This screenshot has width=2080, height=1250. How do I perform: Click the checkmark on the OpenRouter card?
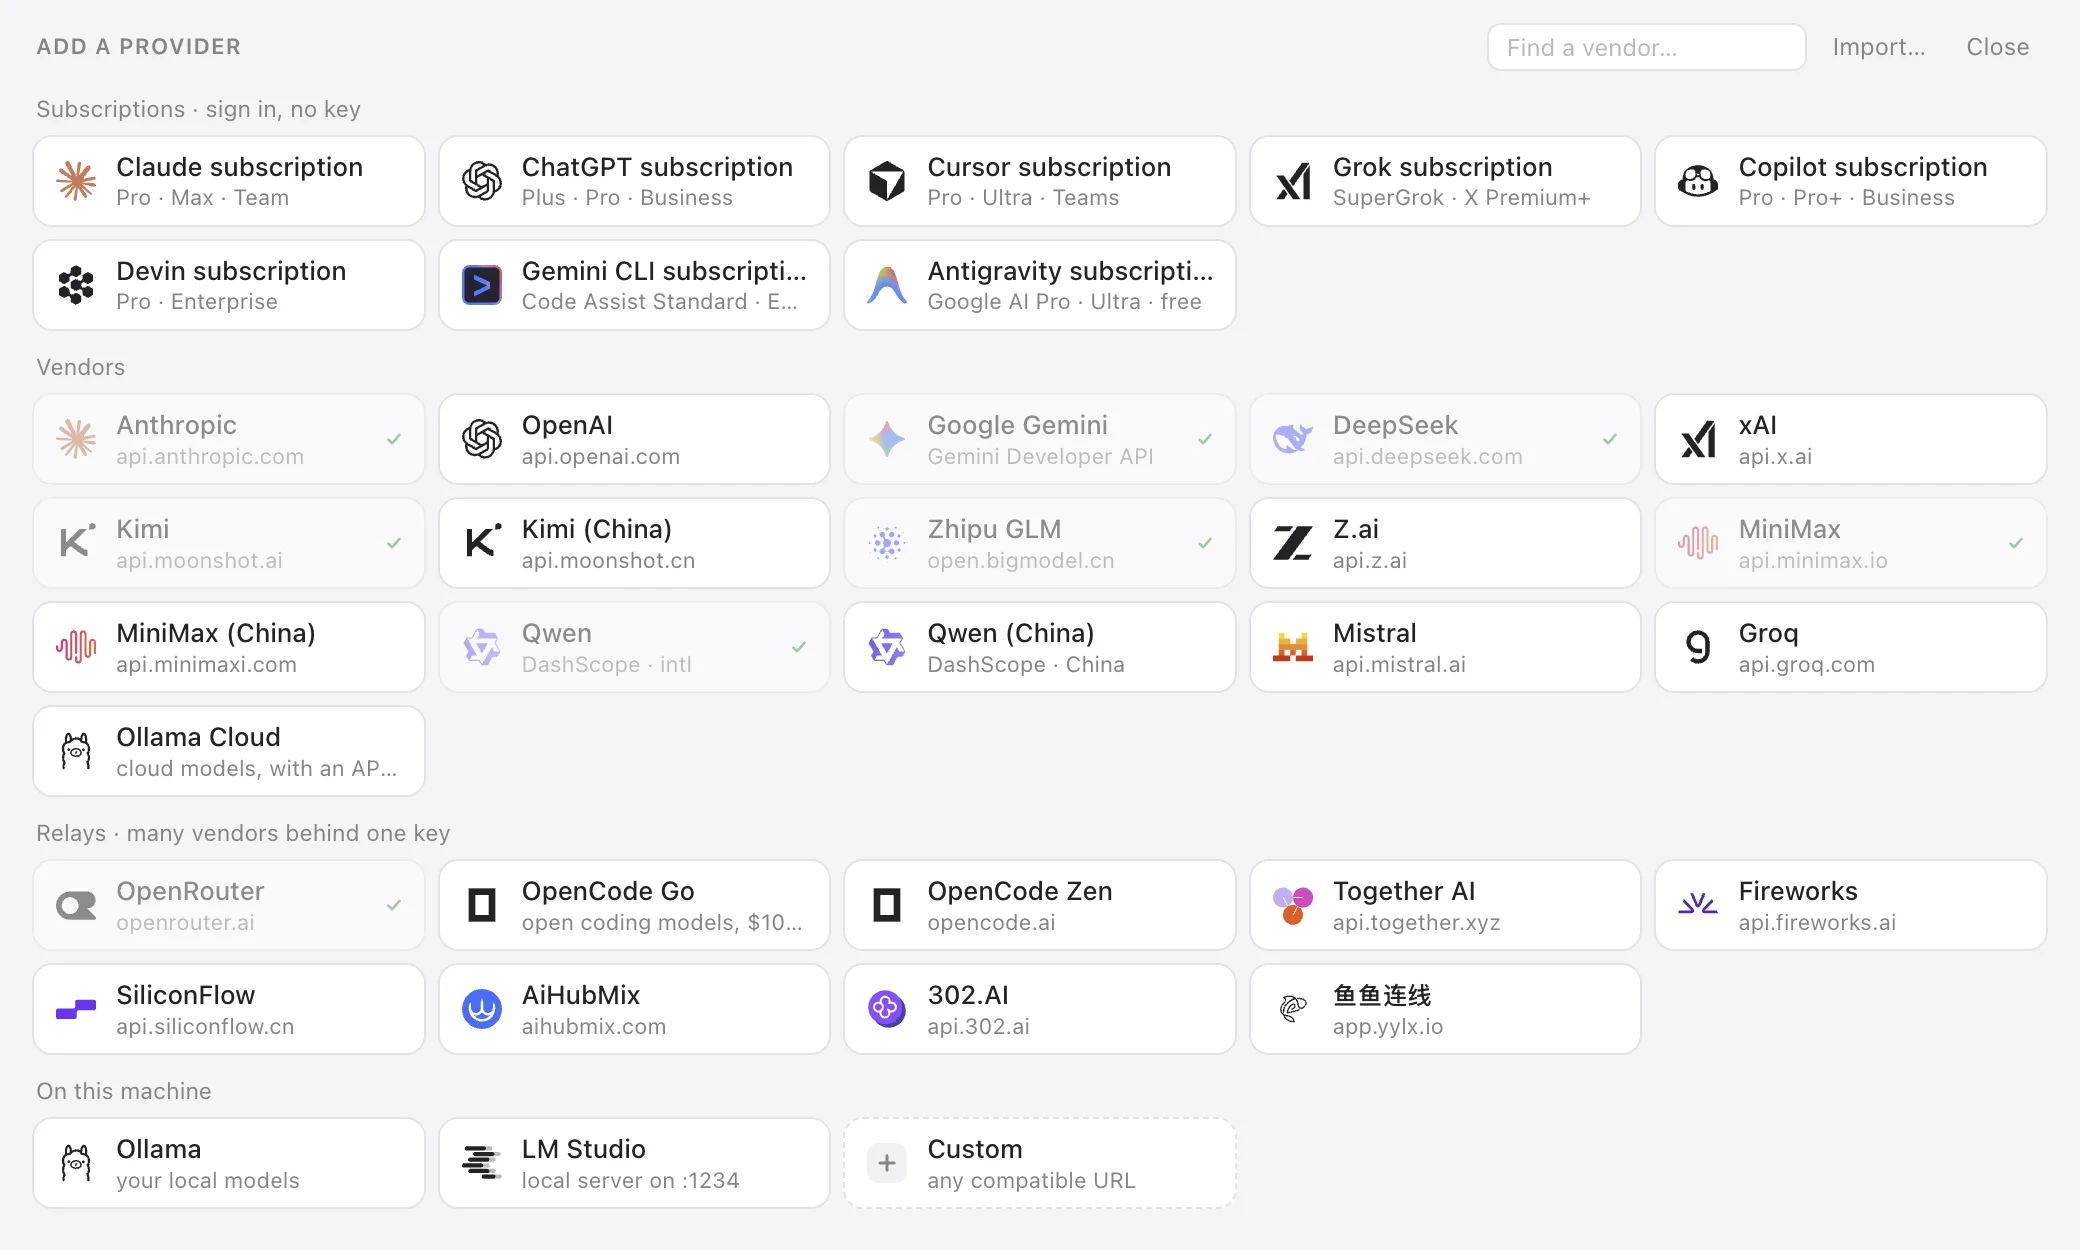(x=394, y=905)
